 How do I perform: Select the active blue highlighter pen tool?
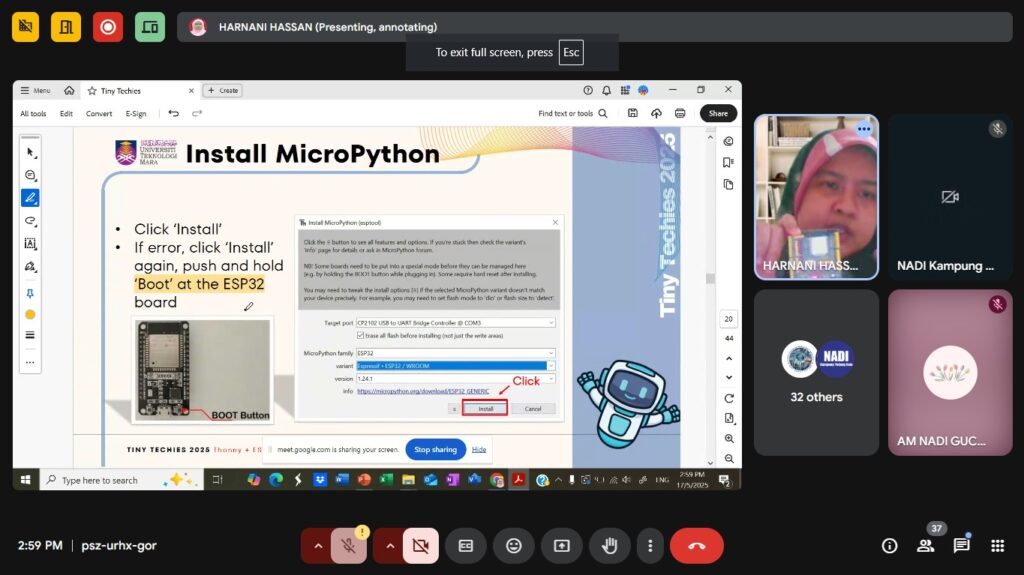coord(30,198)
